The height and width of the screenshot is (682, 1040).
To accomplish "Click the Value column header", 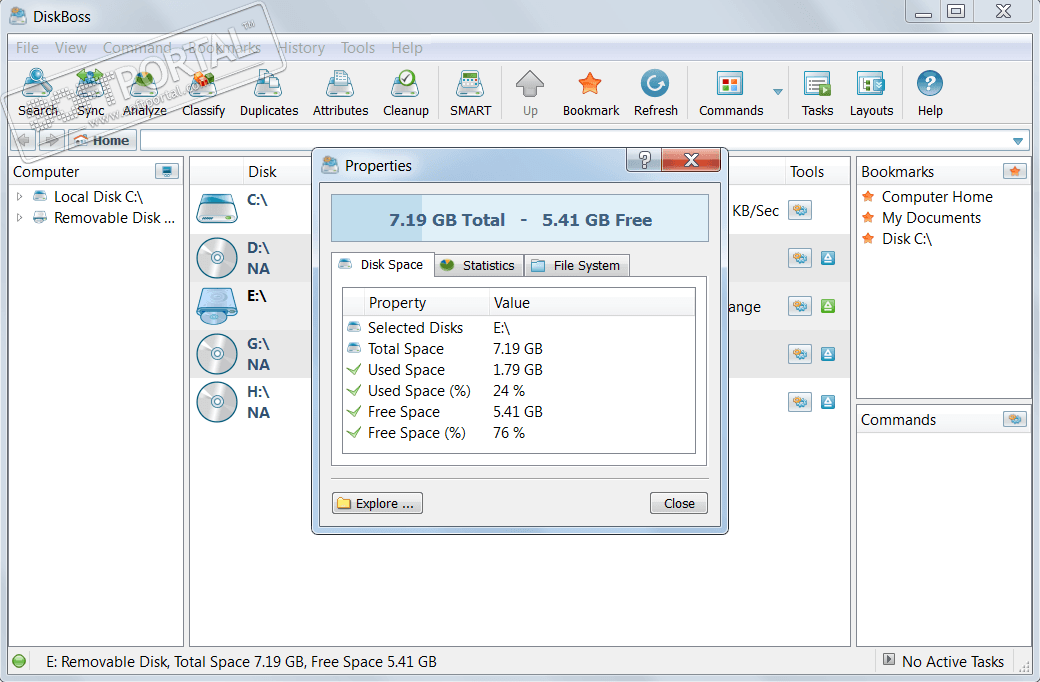I will tap(592, 303).
